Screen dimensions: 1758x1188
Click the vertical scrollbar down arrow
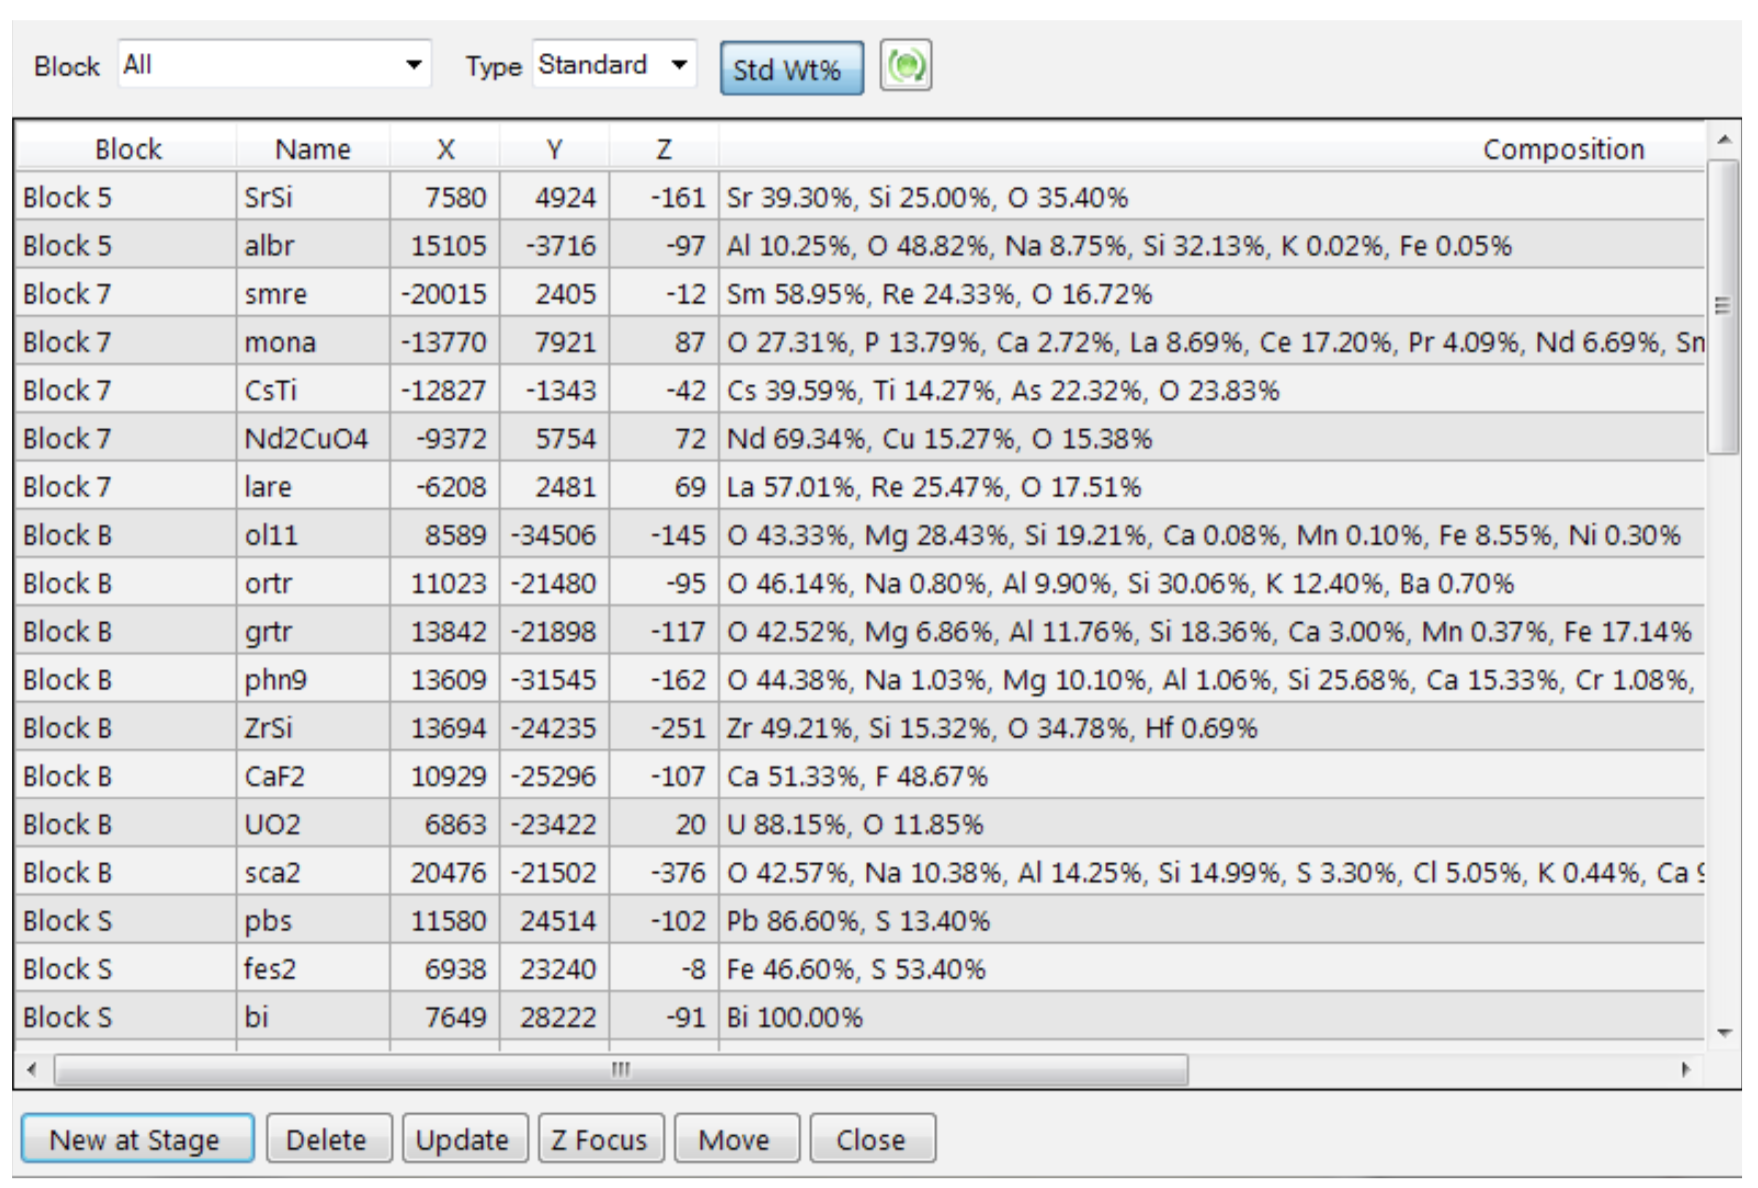click(x=1723, y=1033)
